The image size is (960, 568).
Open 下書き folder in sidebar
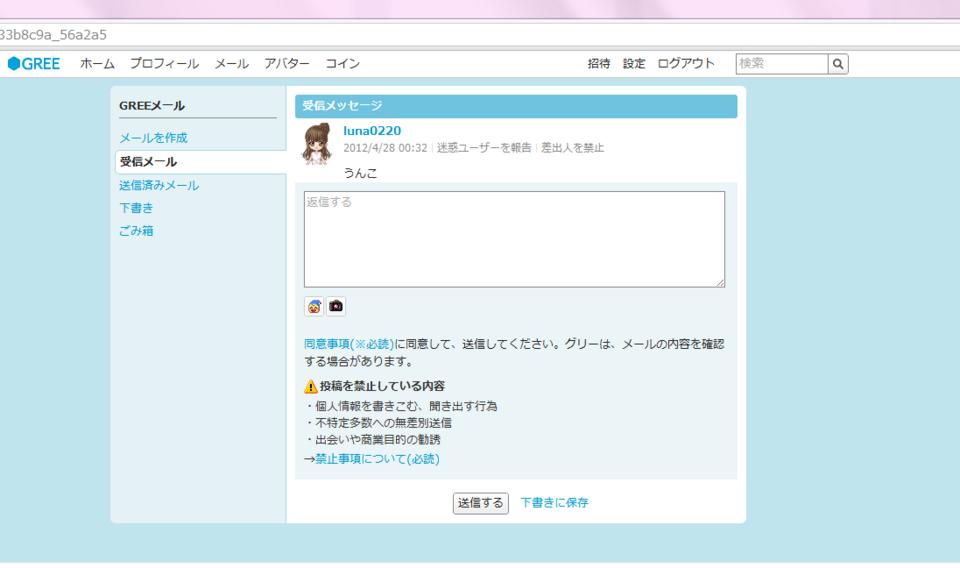136,208
